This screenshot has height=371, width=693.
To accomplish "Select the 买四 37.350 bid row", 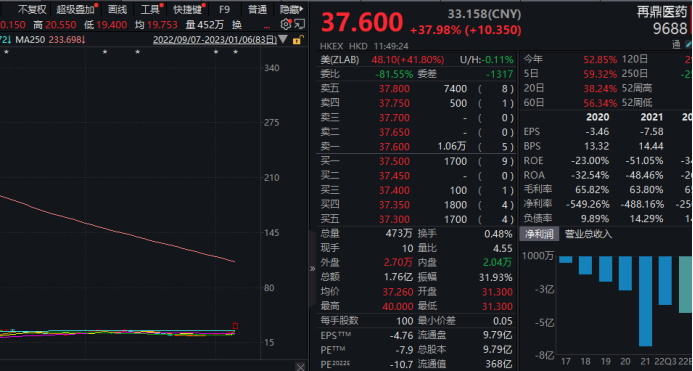I will tap(416, 205).
